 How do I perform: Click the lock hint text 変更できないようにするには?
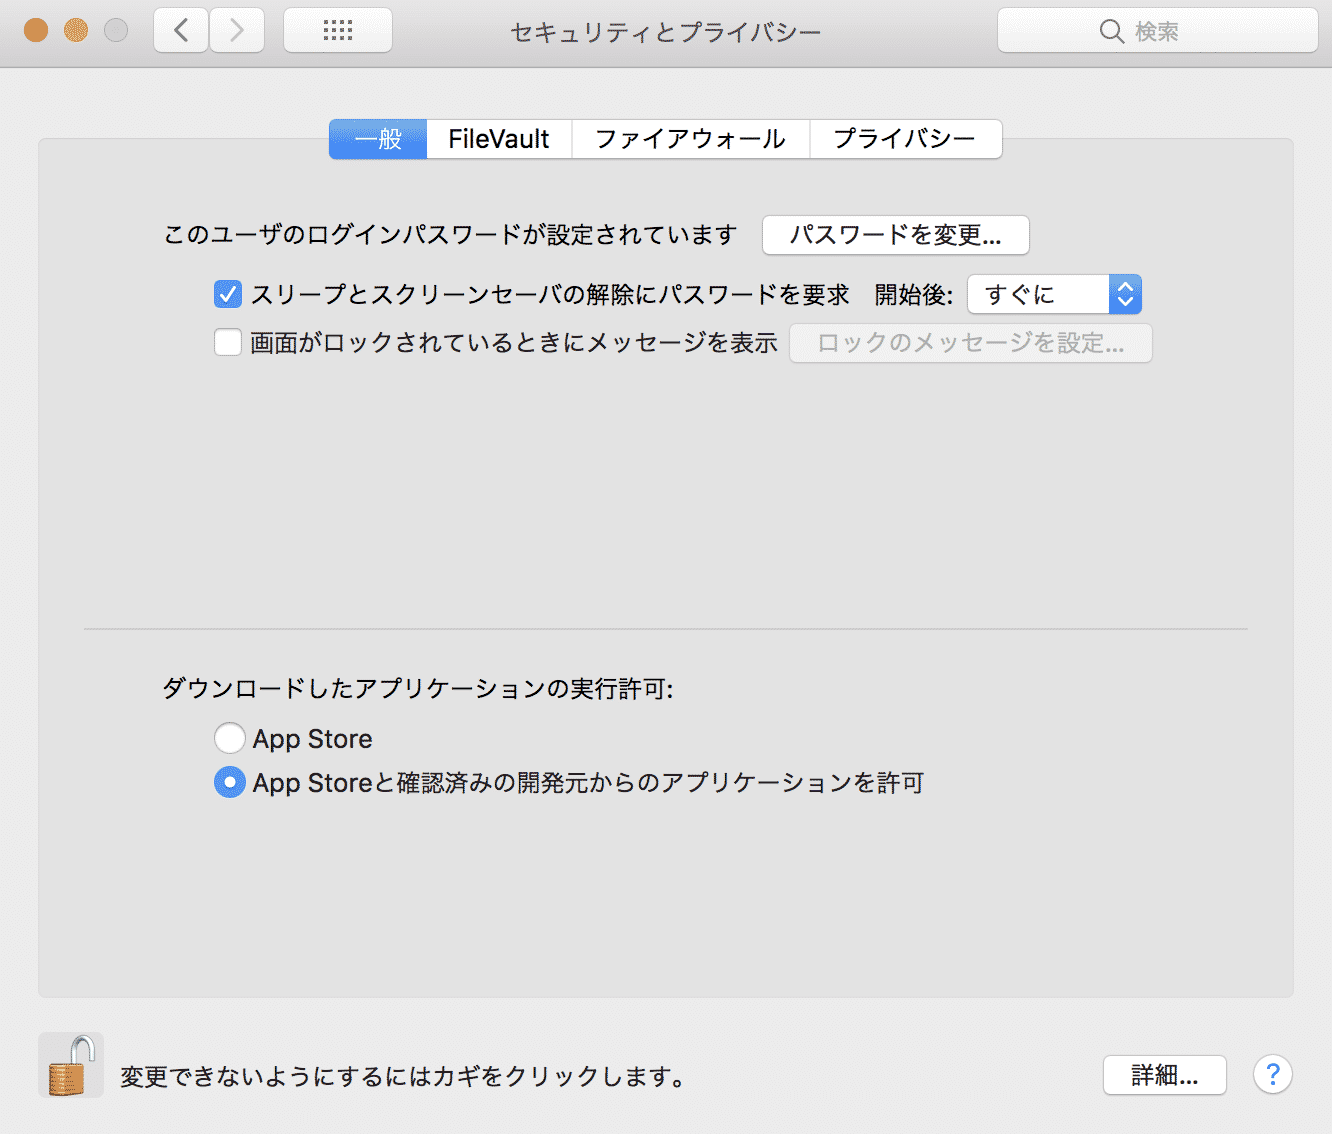[x=403, y=1076]
